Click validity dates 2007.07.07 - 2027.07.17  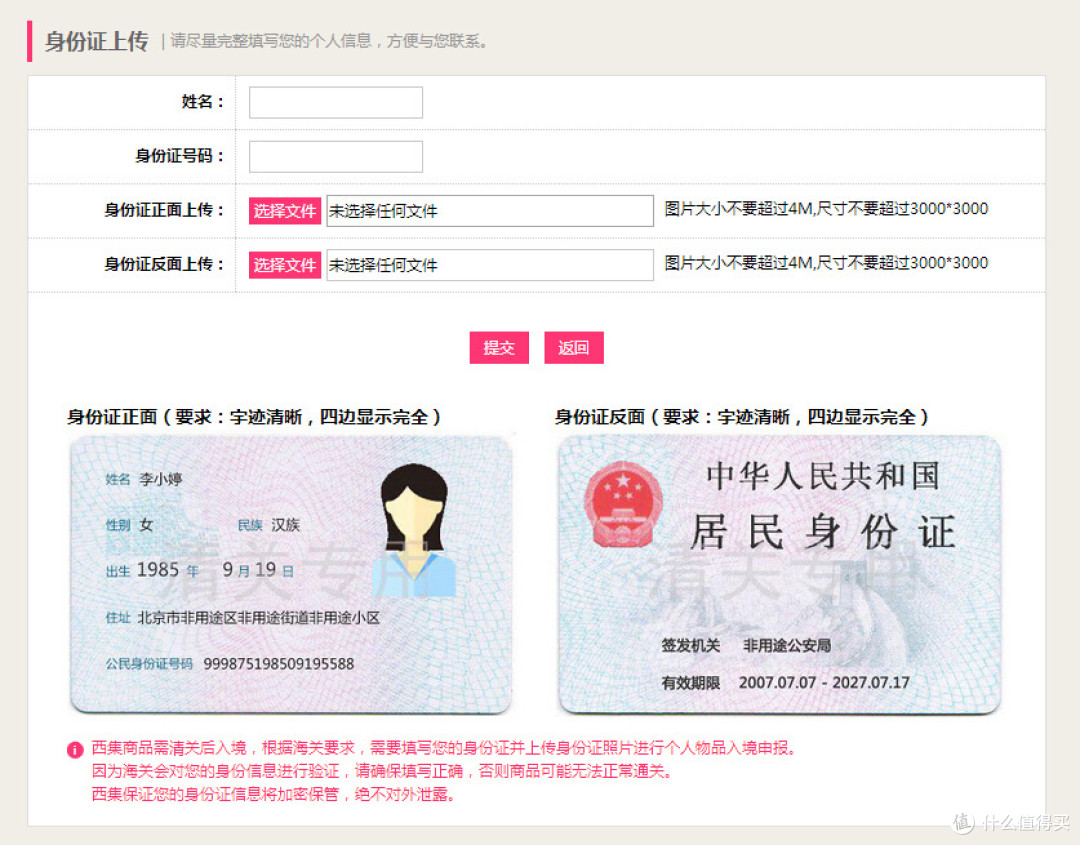(x=824, y=682)
